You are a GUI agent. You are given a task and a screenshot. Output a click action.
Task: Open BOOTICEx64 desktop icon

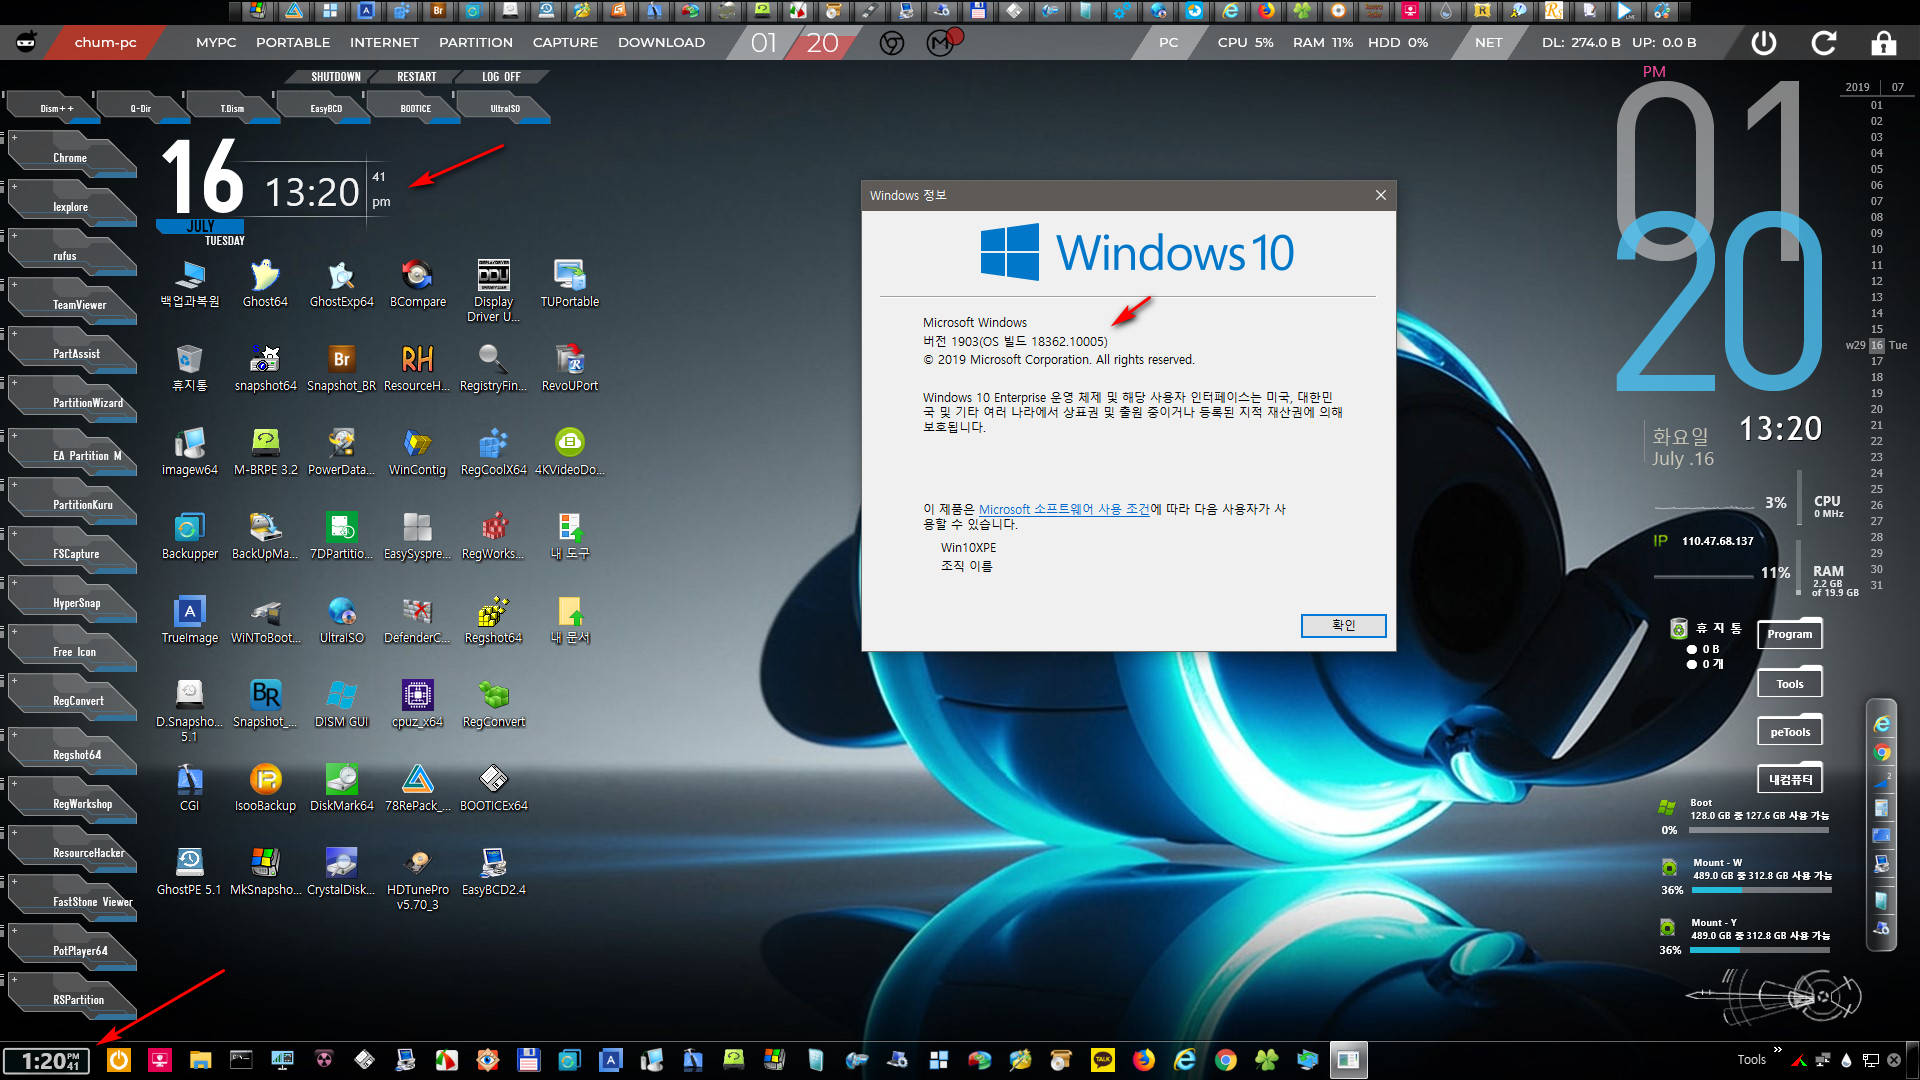(x=493, y=787)
